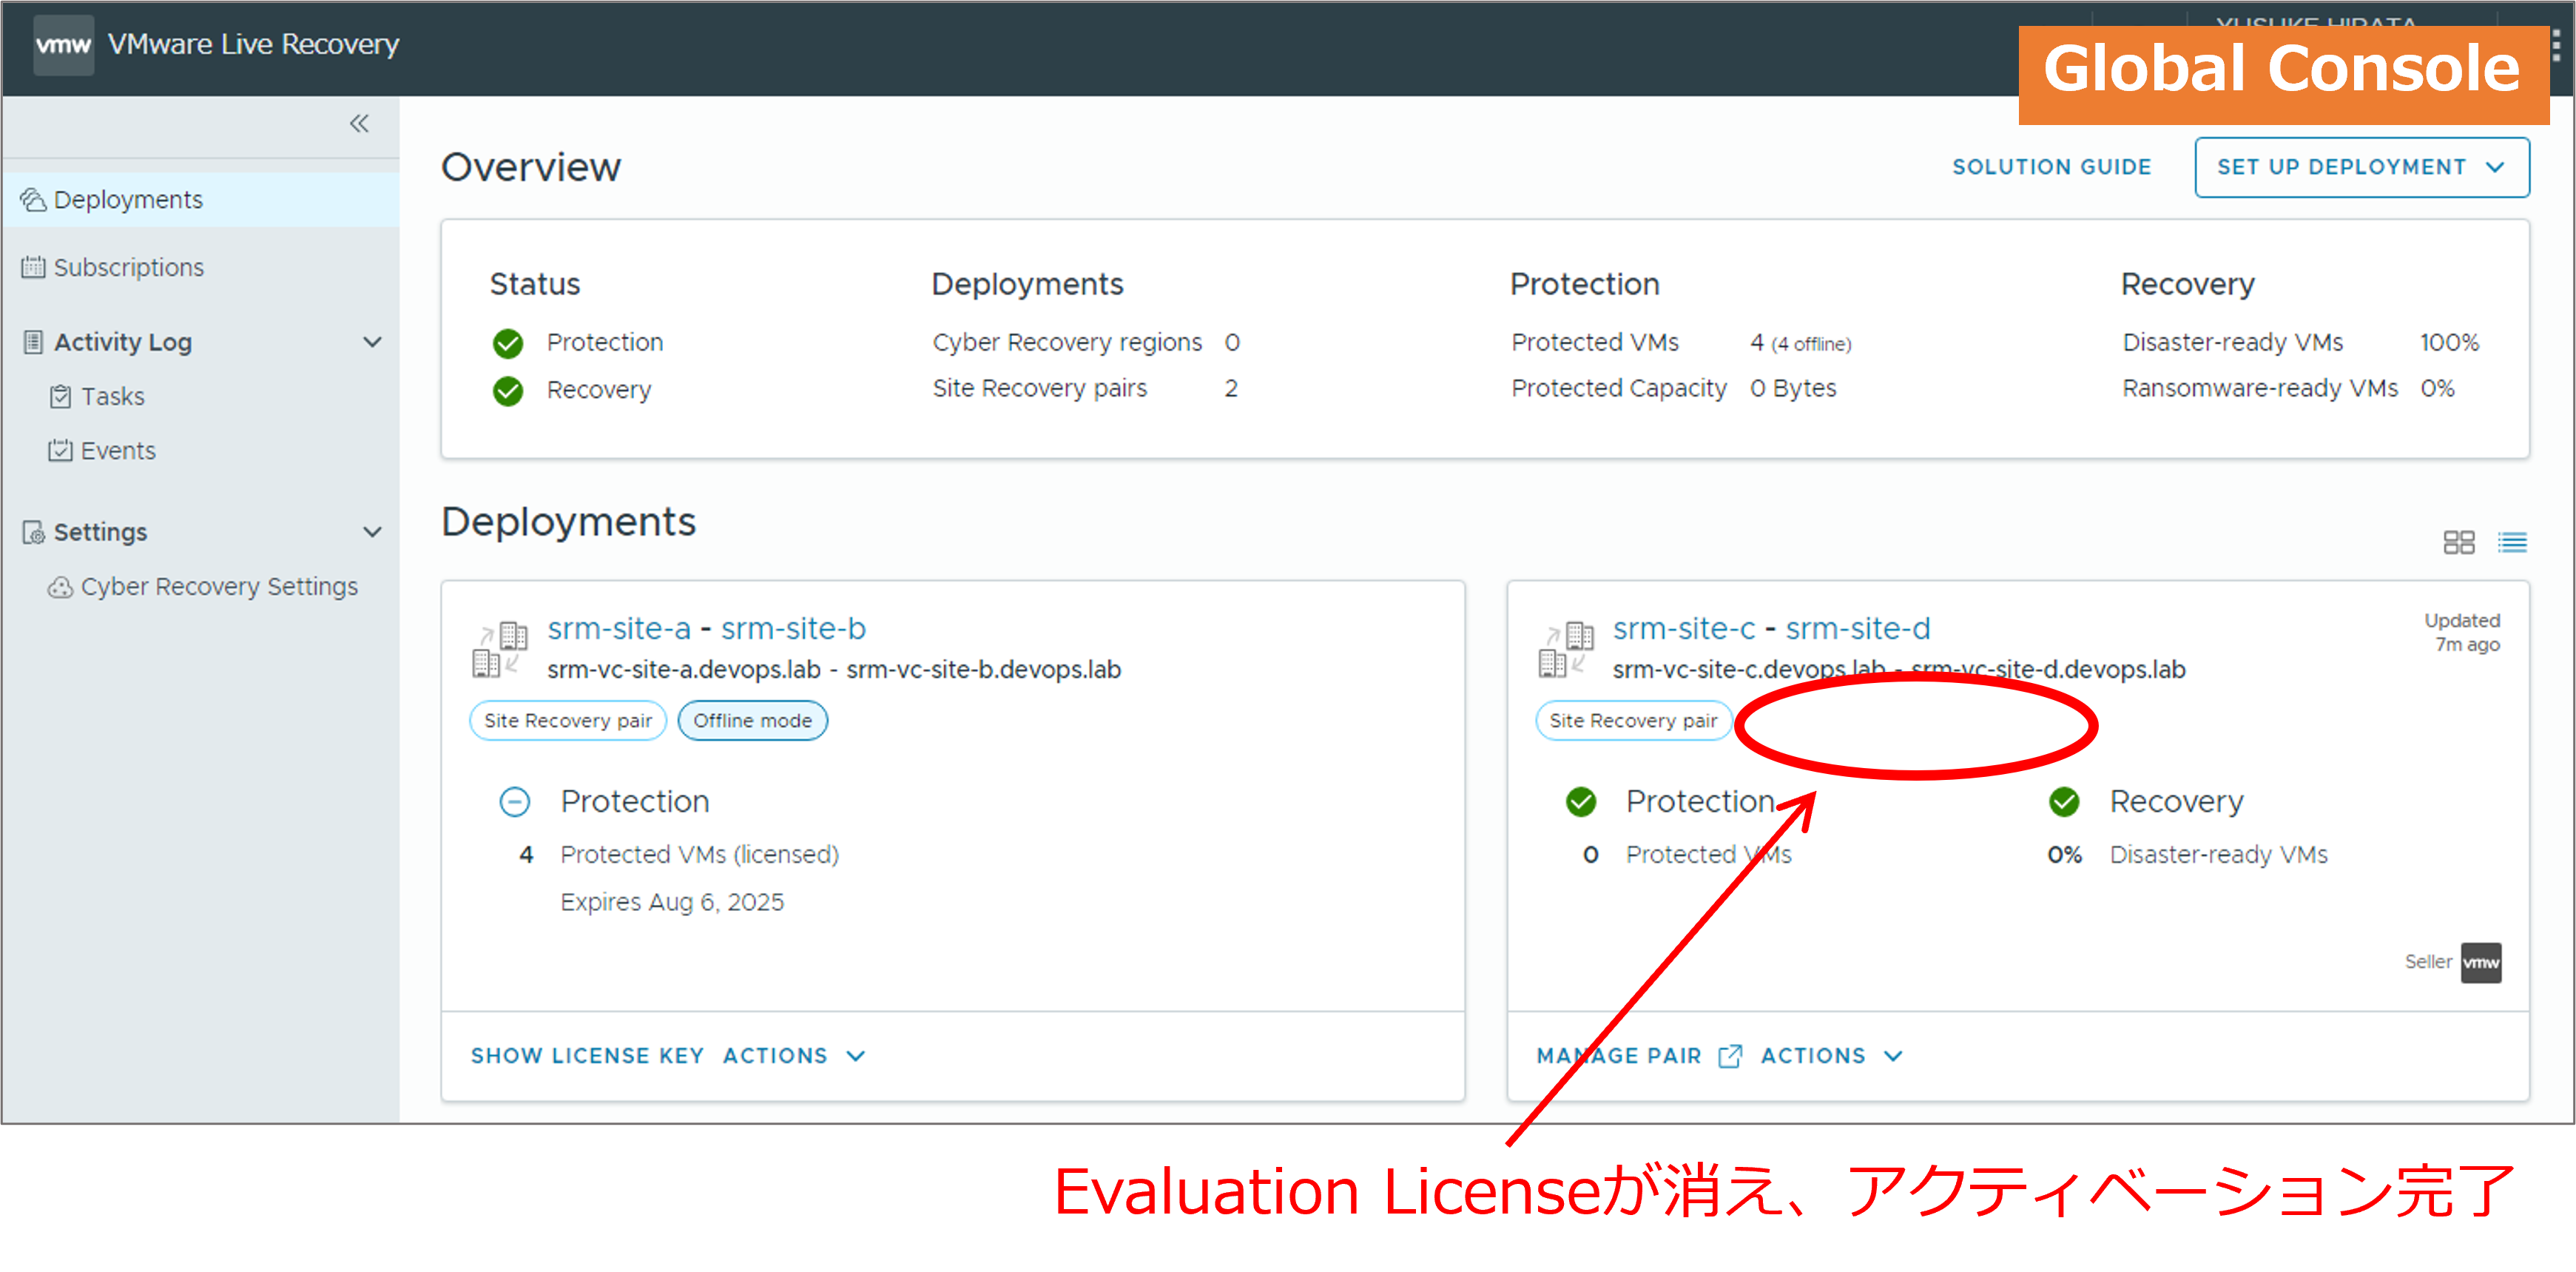Click green Recovery check on srm-site-c card
Screen dimensions: 2576x1272
[2064, 802]
